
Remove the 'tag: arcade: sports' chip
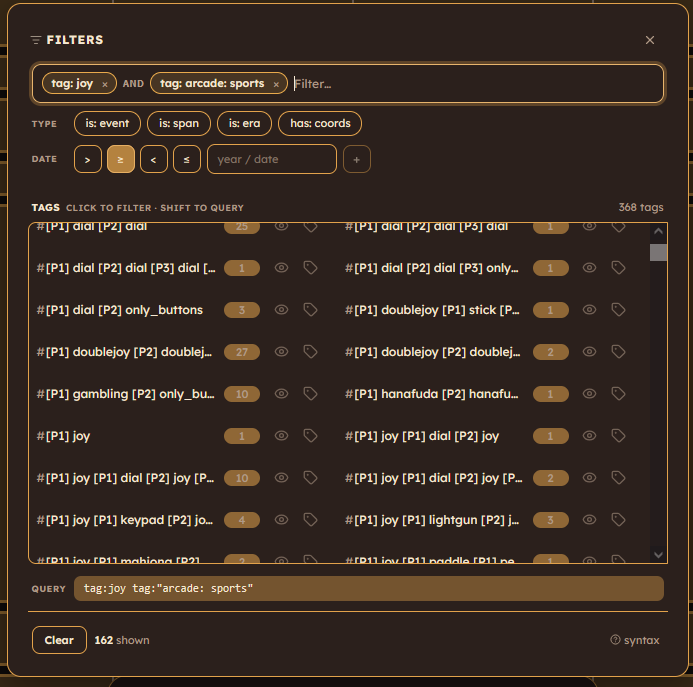click(276, 84)
